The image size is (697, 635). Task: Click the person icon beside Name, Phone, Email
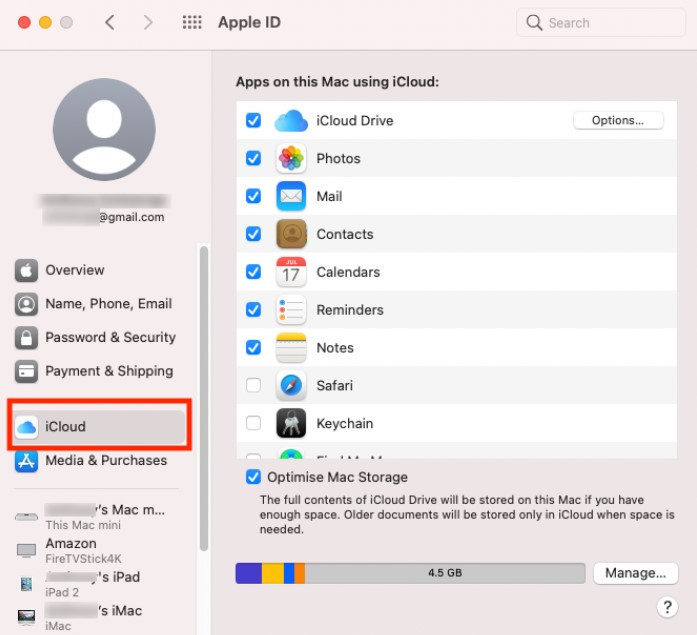pyautogui.click(x=26, y=304)
